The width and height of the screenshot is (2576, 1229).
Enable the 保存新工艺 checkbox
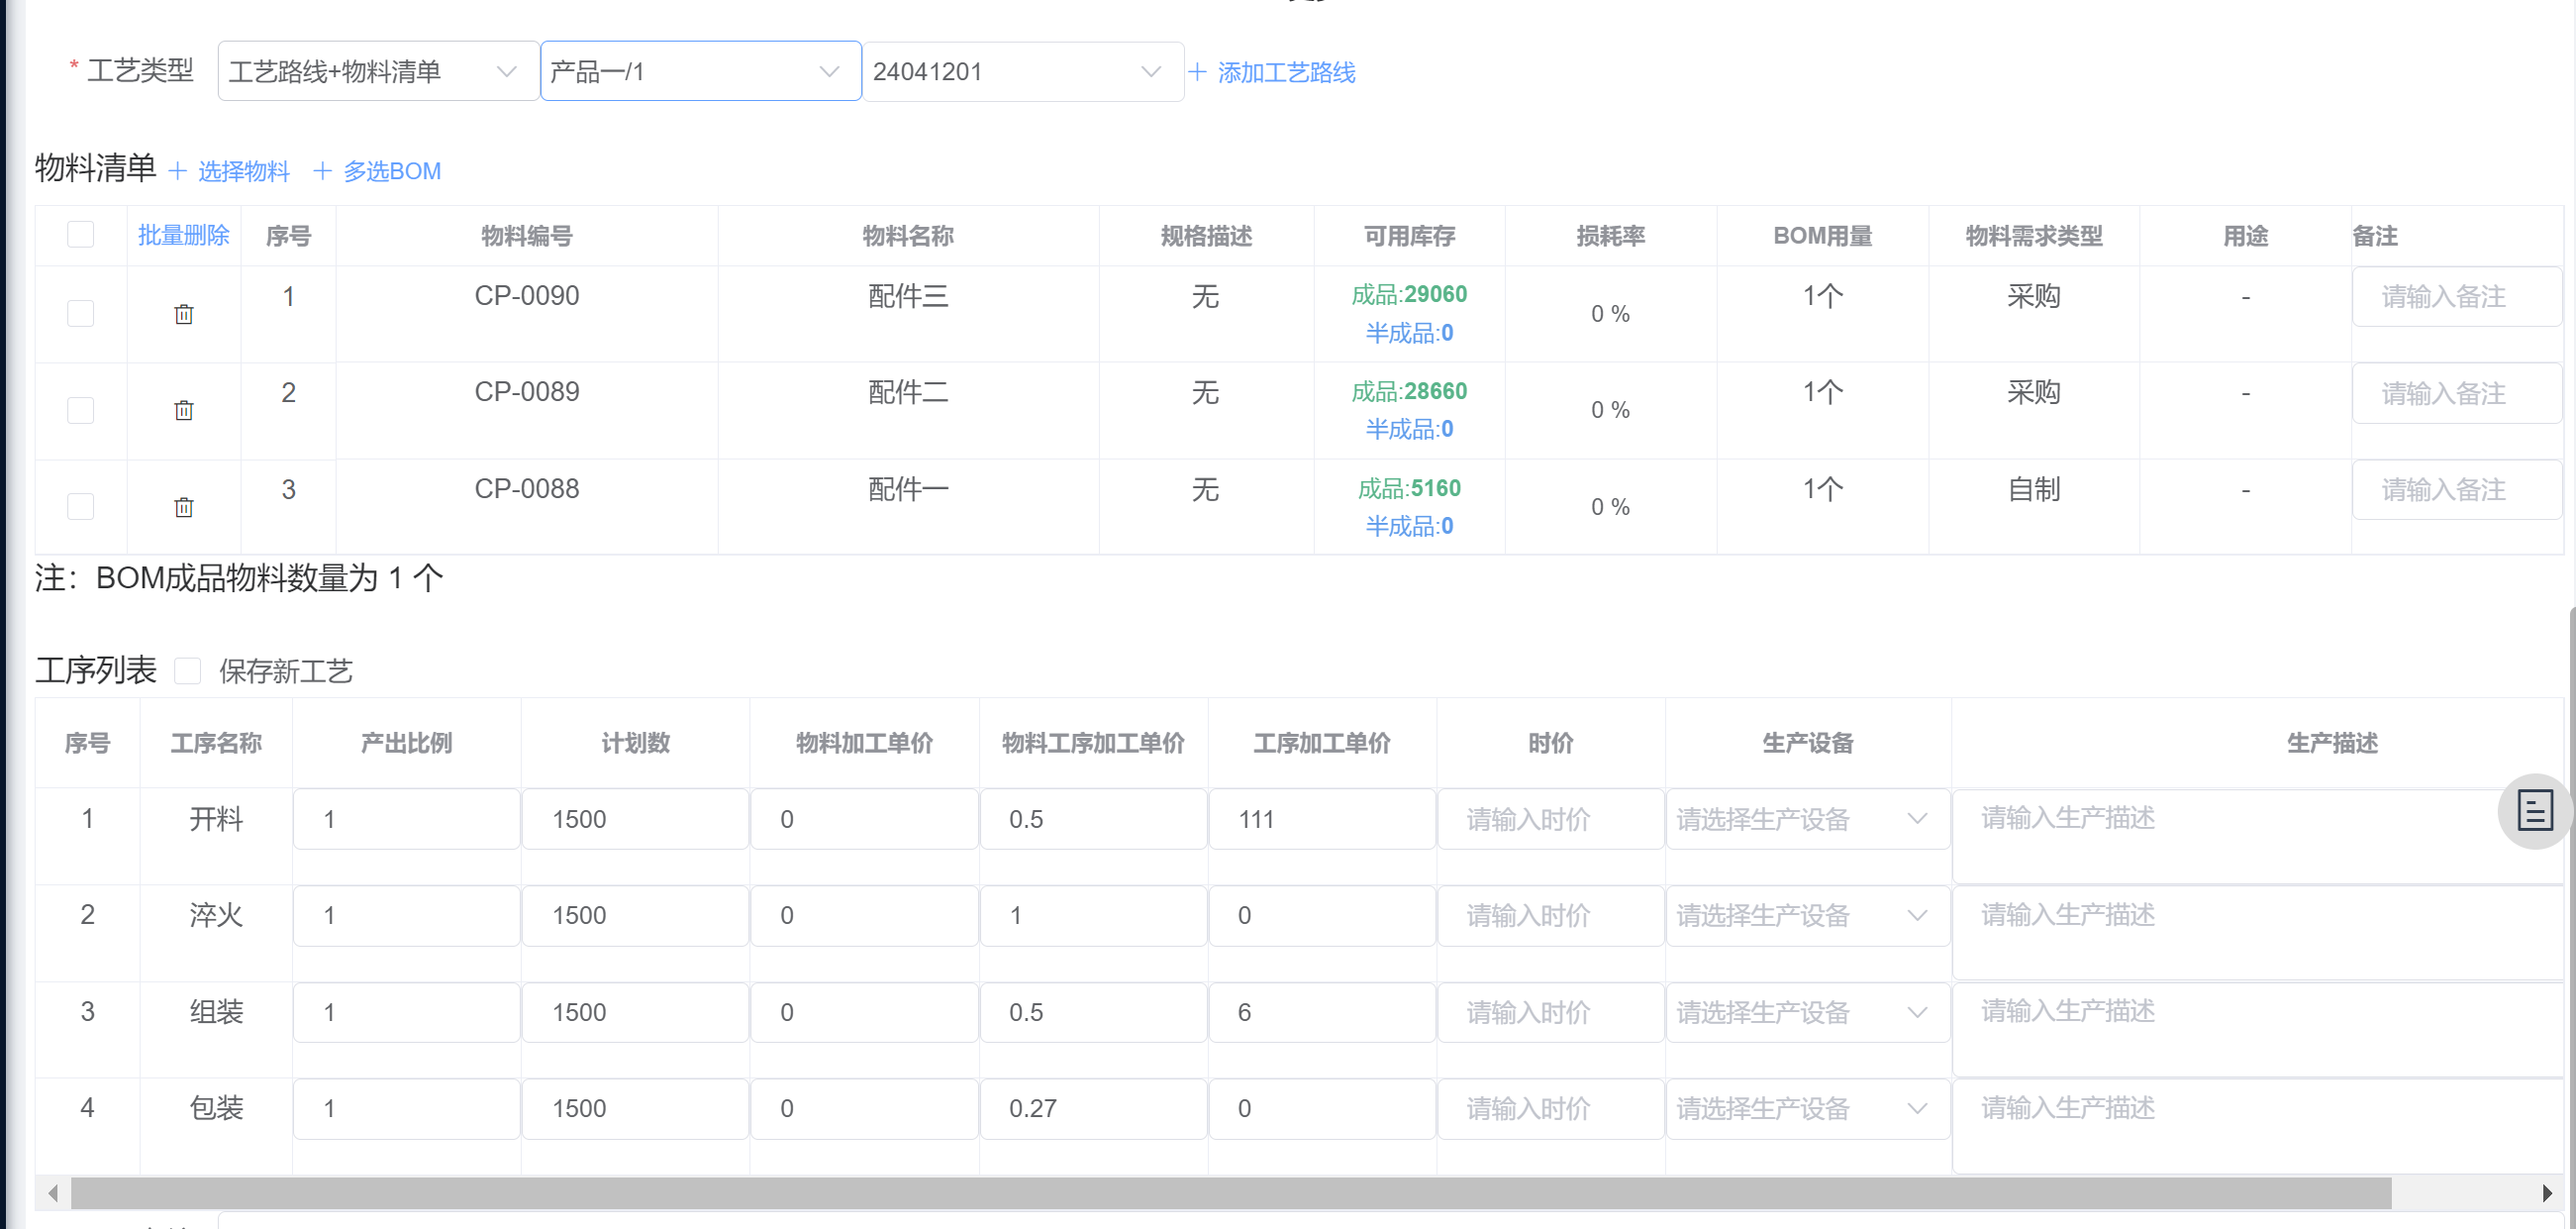pyautogui.click(x=187, y=670)
